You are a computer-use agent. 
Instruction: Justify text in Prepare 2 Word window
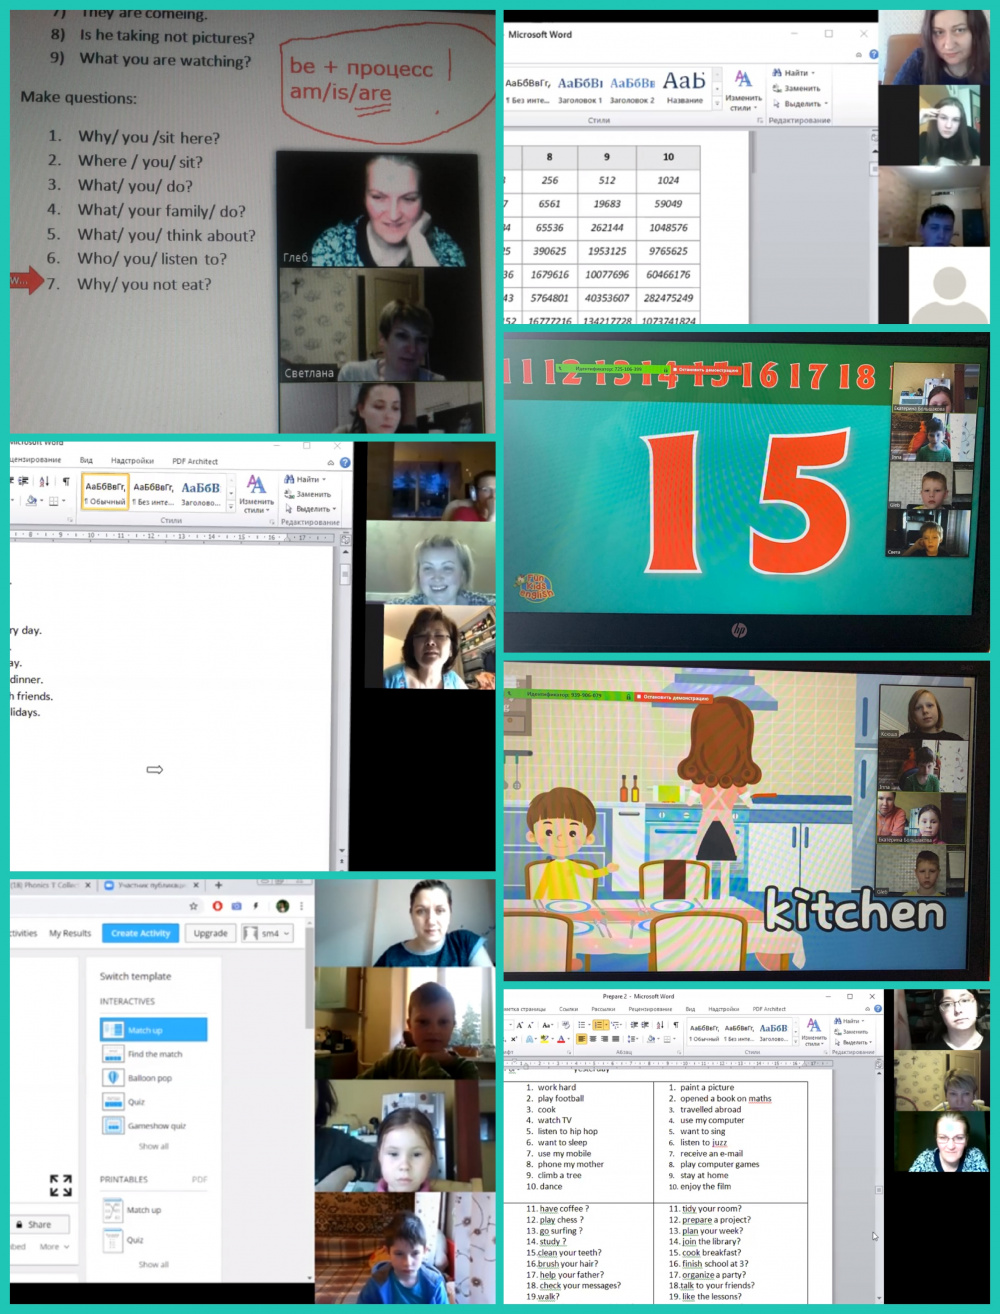pyautogui.click(x=616, y=1039)
